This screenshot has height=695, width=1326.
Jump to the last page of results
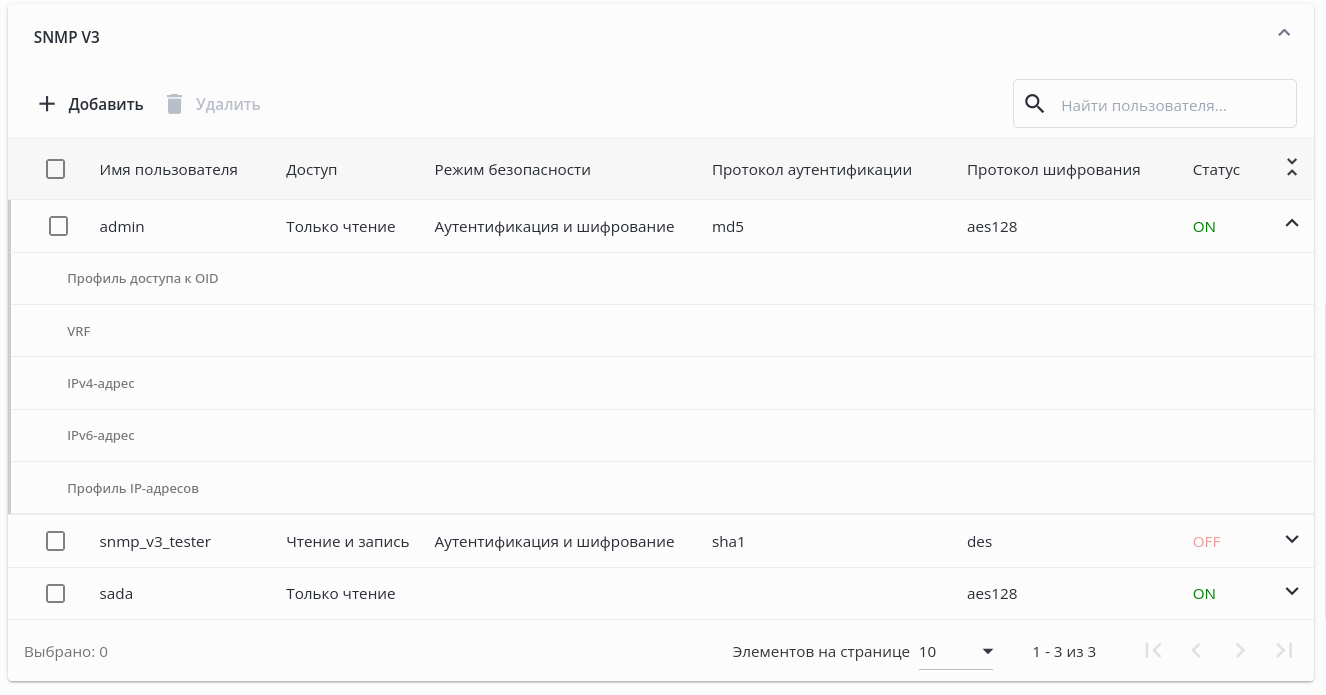pyautogui.click(x=1284, y=651)
